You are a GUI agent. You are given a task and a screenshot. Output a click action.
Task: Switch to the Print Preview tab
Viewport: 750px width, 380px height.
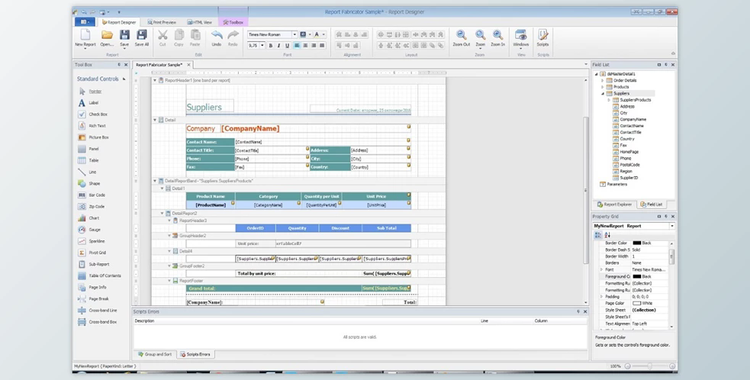162,22
